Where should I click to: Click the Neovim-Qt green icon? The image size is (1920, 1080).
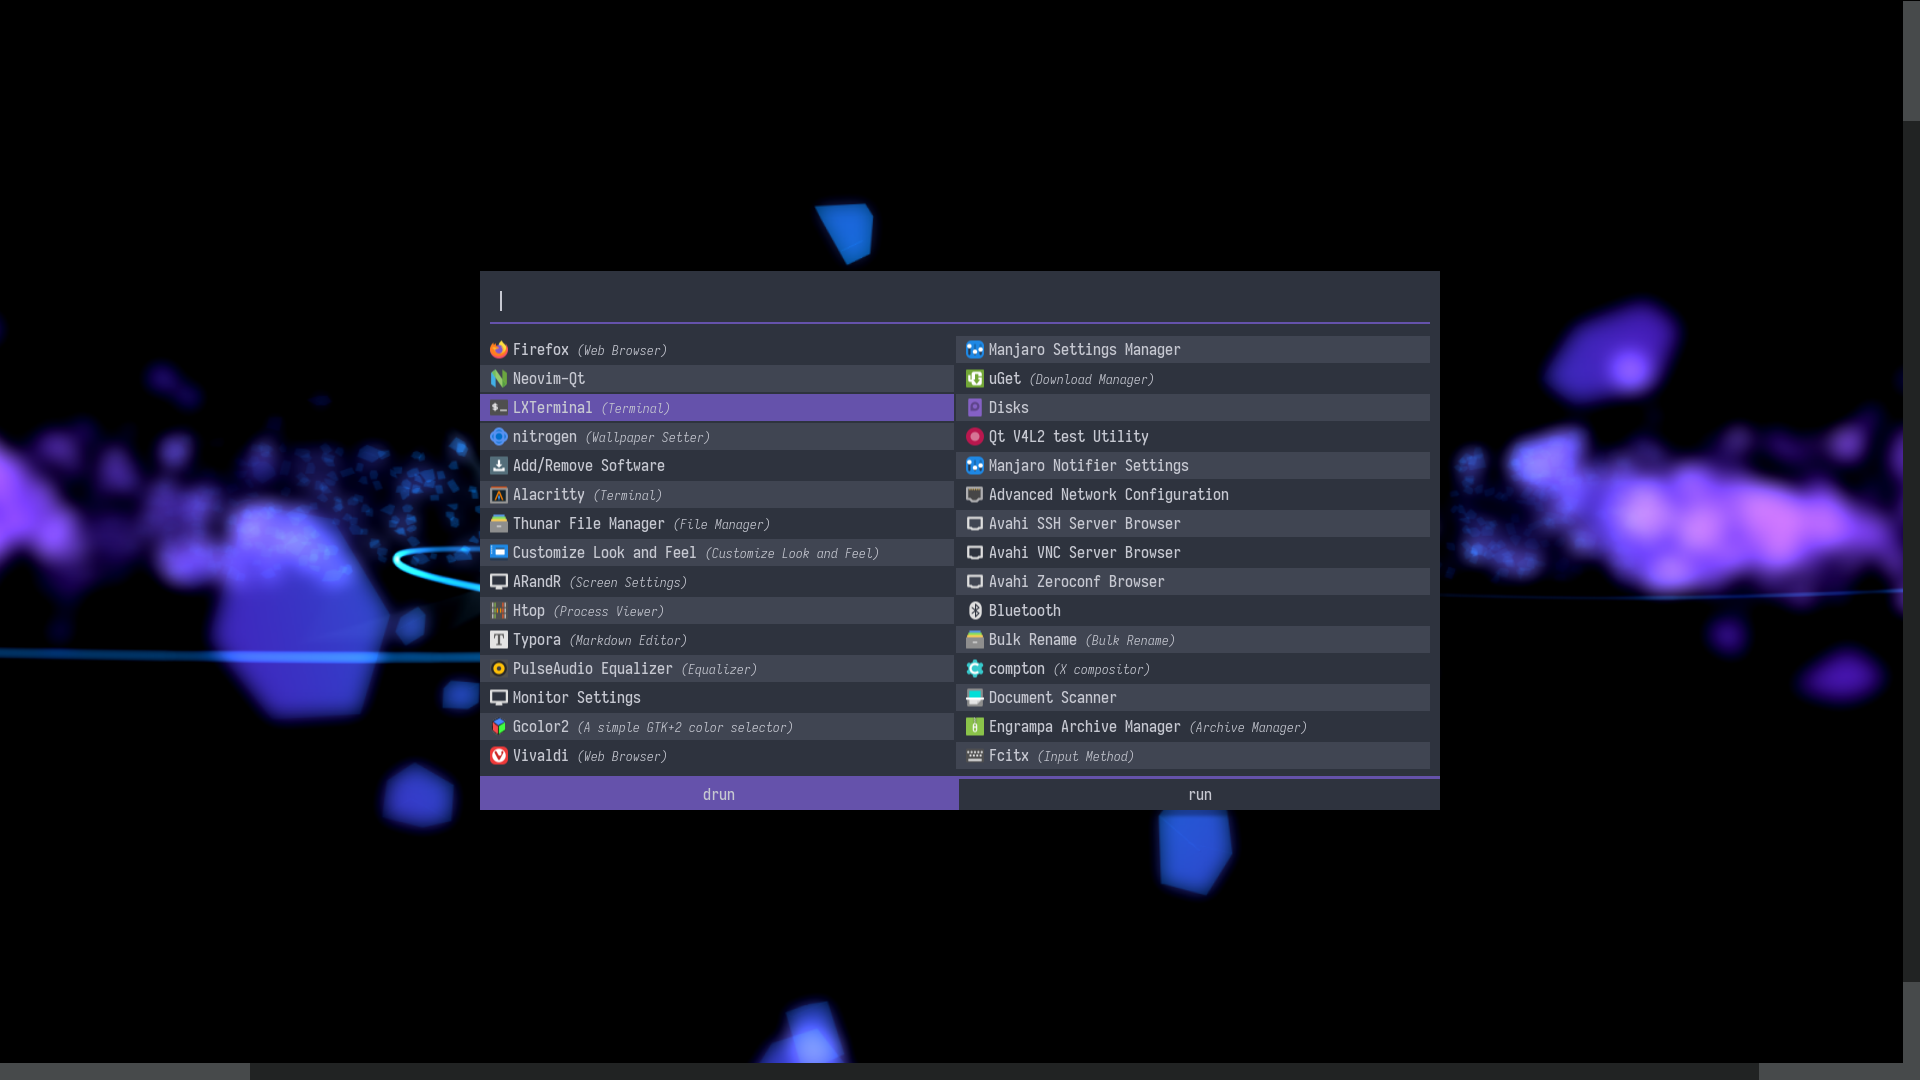[x=498, y=378]
